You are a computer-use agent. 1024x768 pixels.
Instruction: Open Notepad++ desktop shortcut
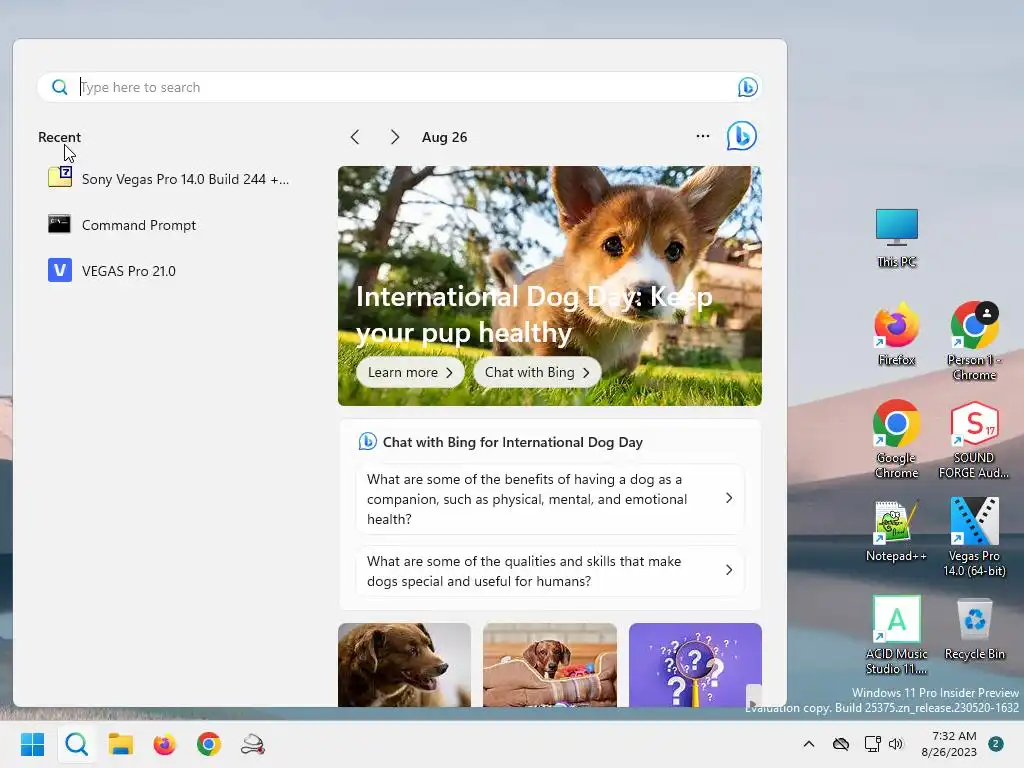896,530
